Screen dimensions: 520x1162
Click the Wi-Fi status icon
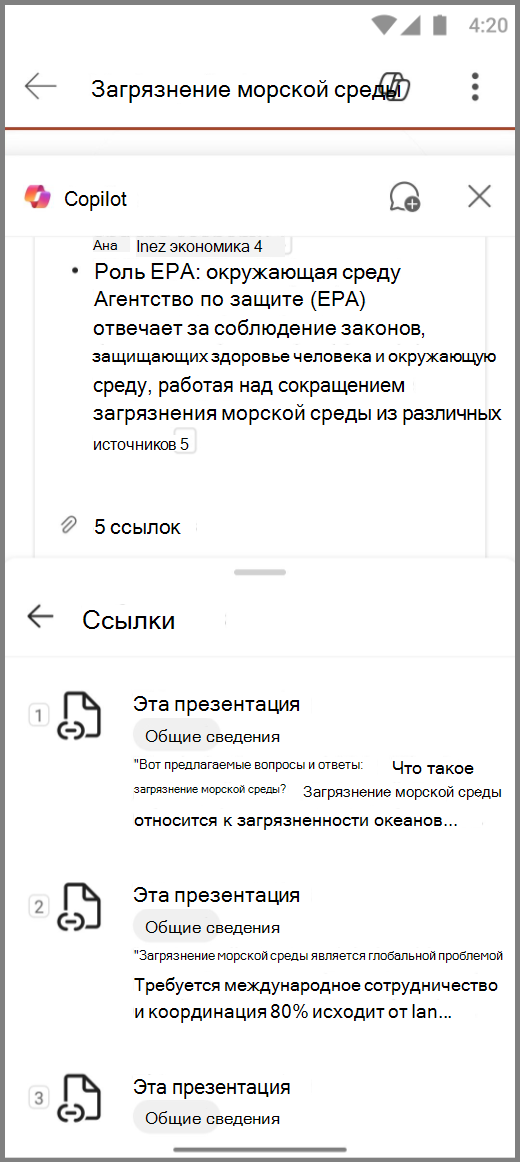pyautogui.click(x=384, y=24)
